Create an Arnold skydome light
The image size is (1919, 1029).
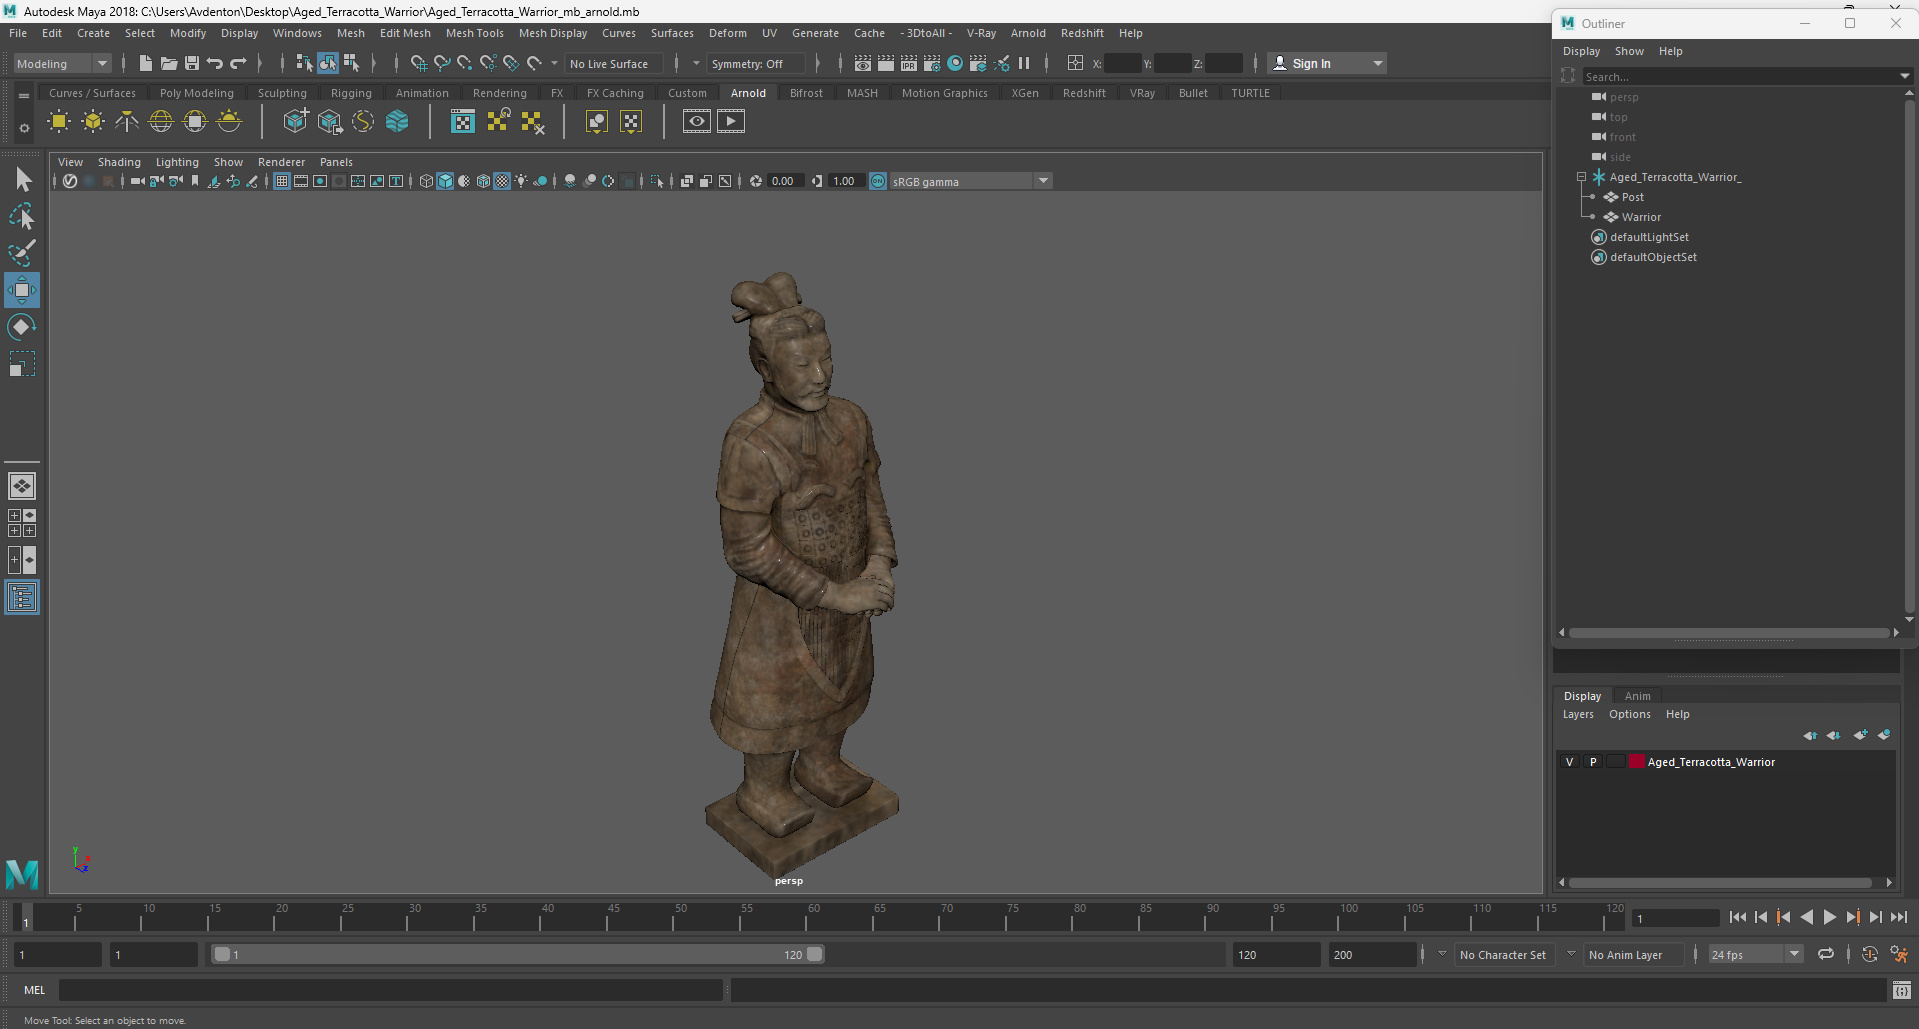161,122
